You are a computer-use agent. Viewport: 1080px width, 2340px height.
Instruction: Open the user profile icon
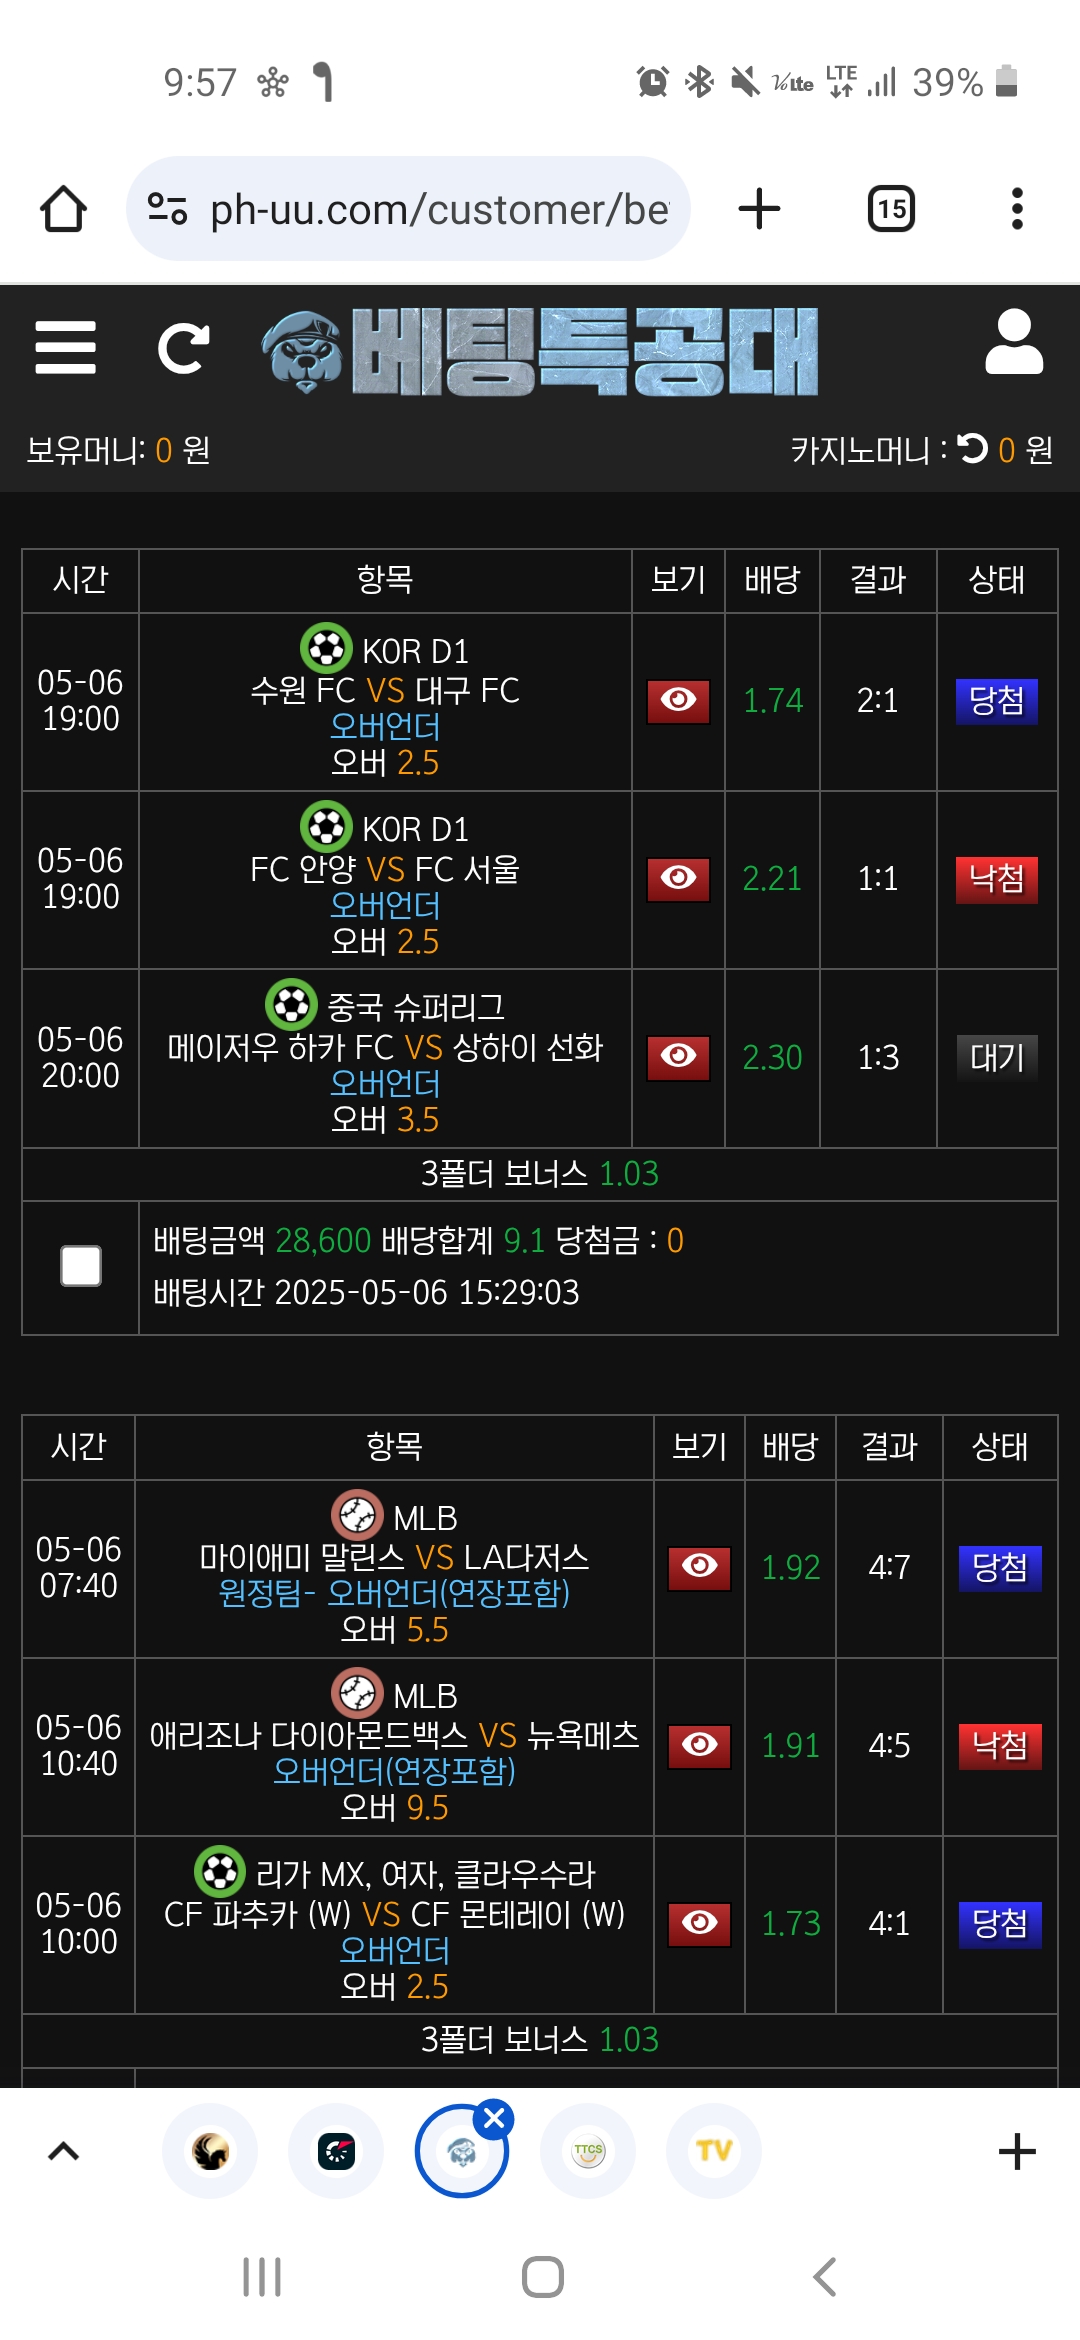[x=1014, y=342]
